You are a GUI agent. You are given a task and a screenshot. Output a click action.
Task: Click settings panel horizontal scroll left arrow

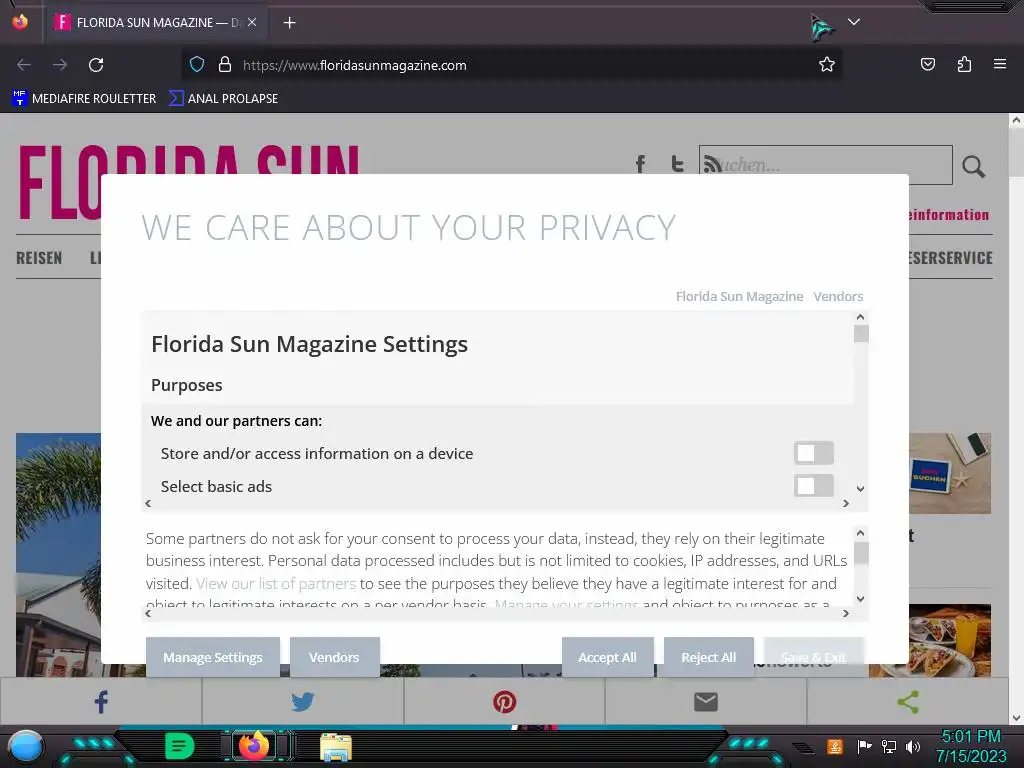pos(148,504)
